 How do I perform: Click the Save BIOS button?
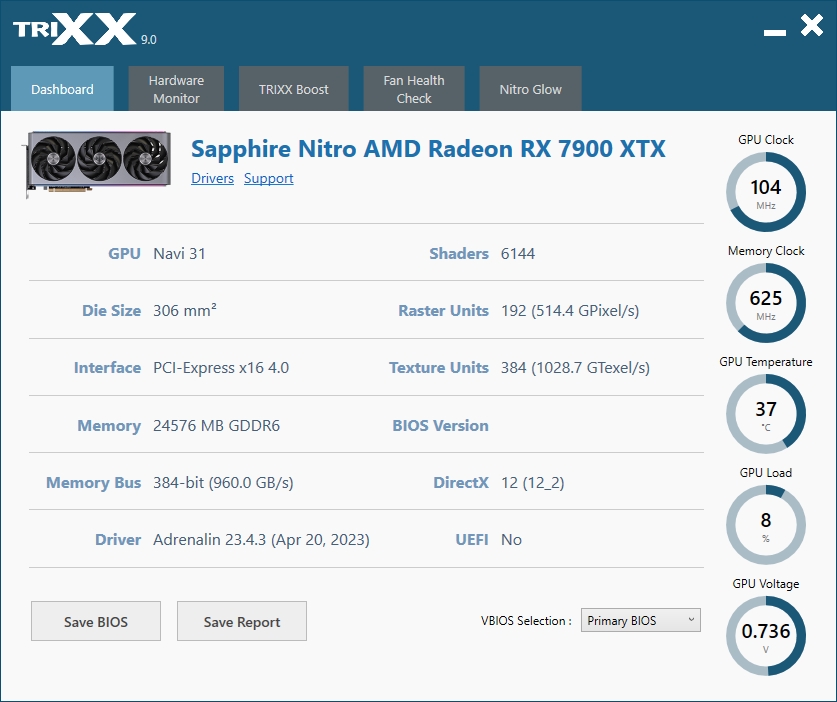coord(96,621)
